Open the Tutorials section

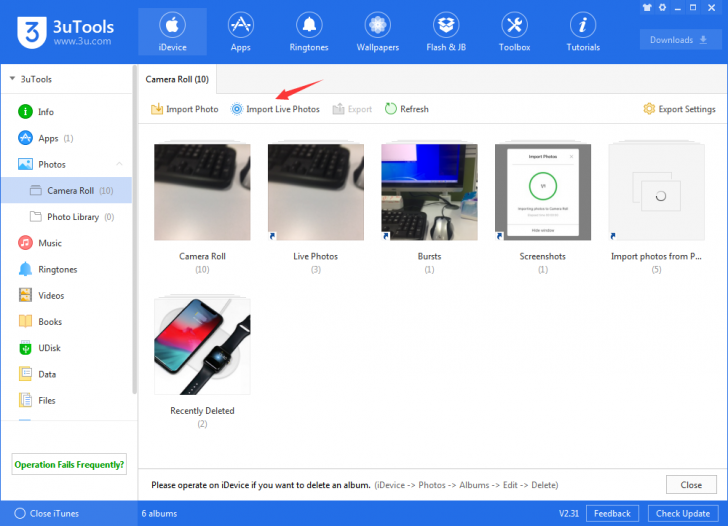click(x=583, y=32)
